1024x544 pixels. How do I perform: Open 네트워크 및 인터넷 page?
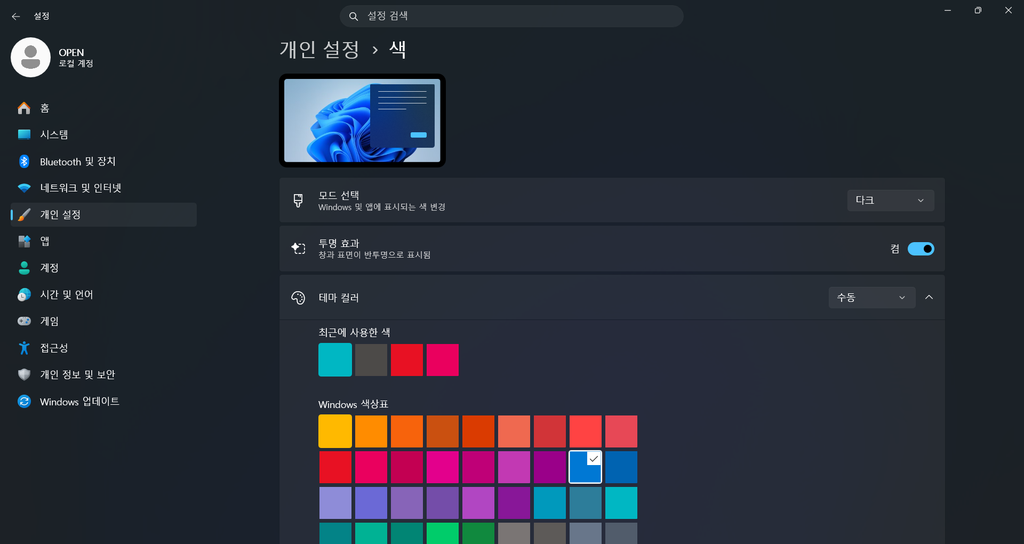(x=104, y=188)
